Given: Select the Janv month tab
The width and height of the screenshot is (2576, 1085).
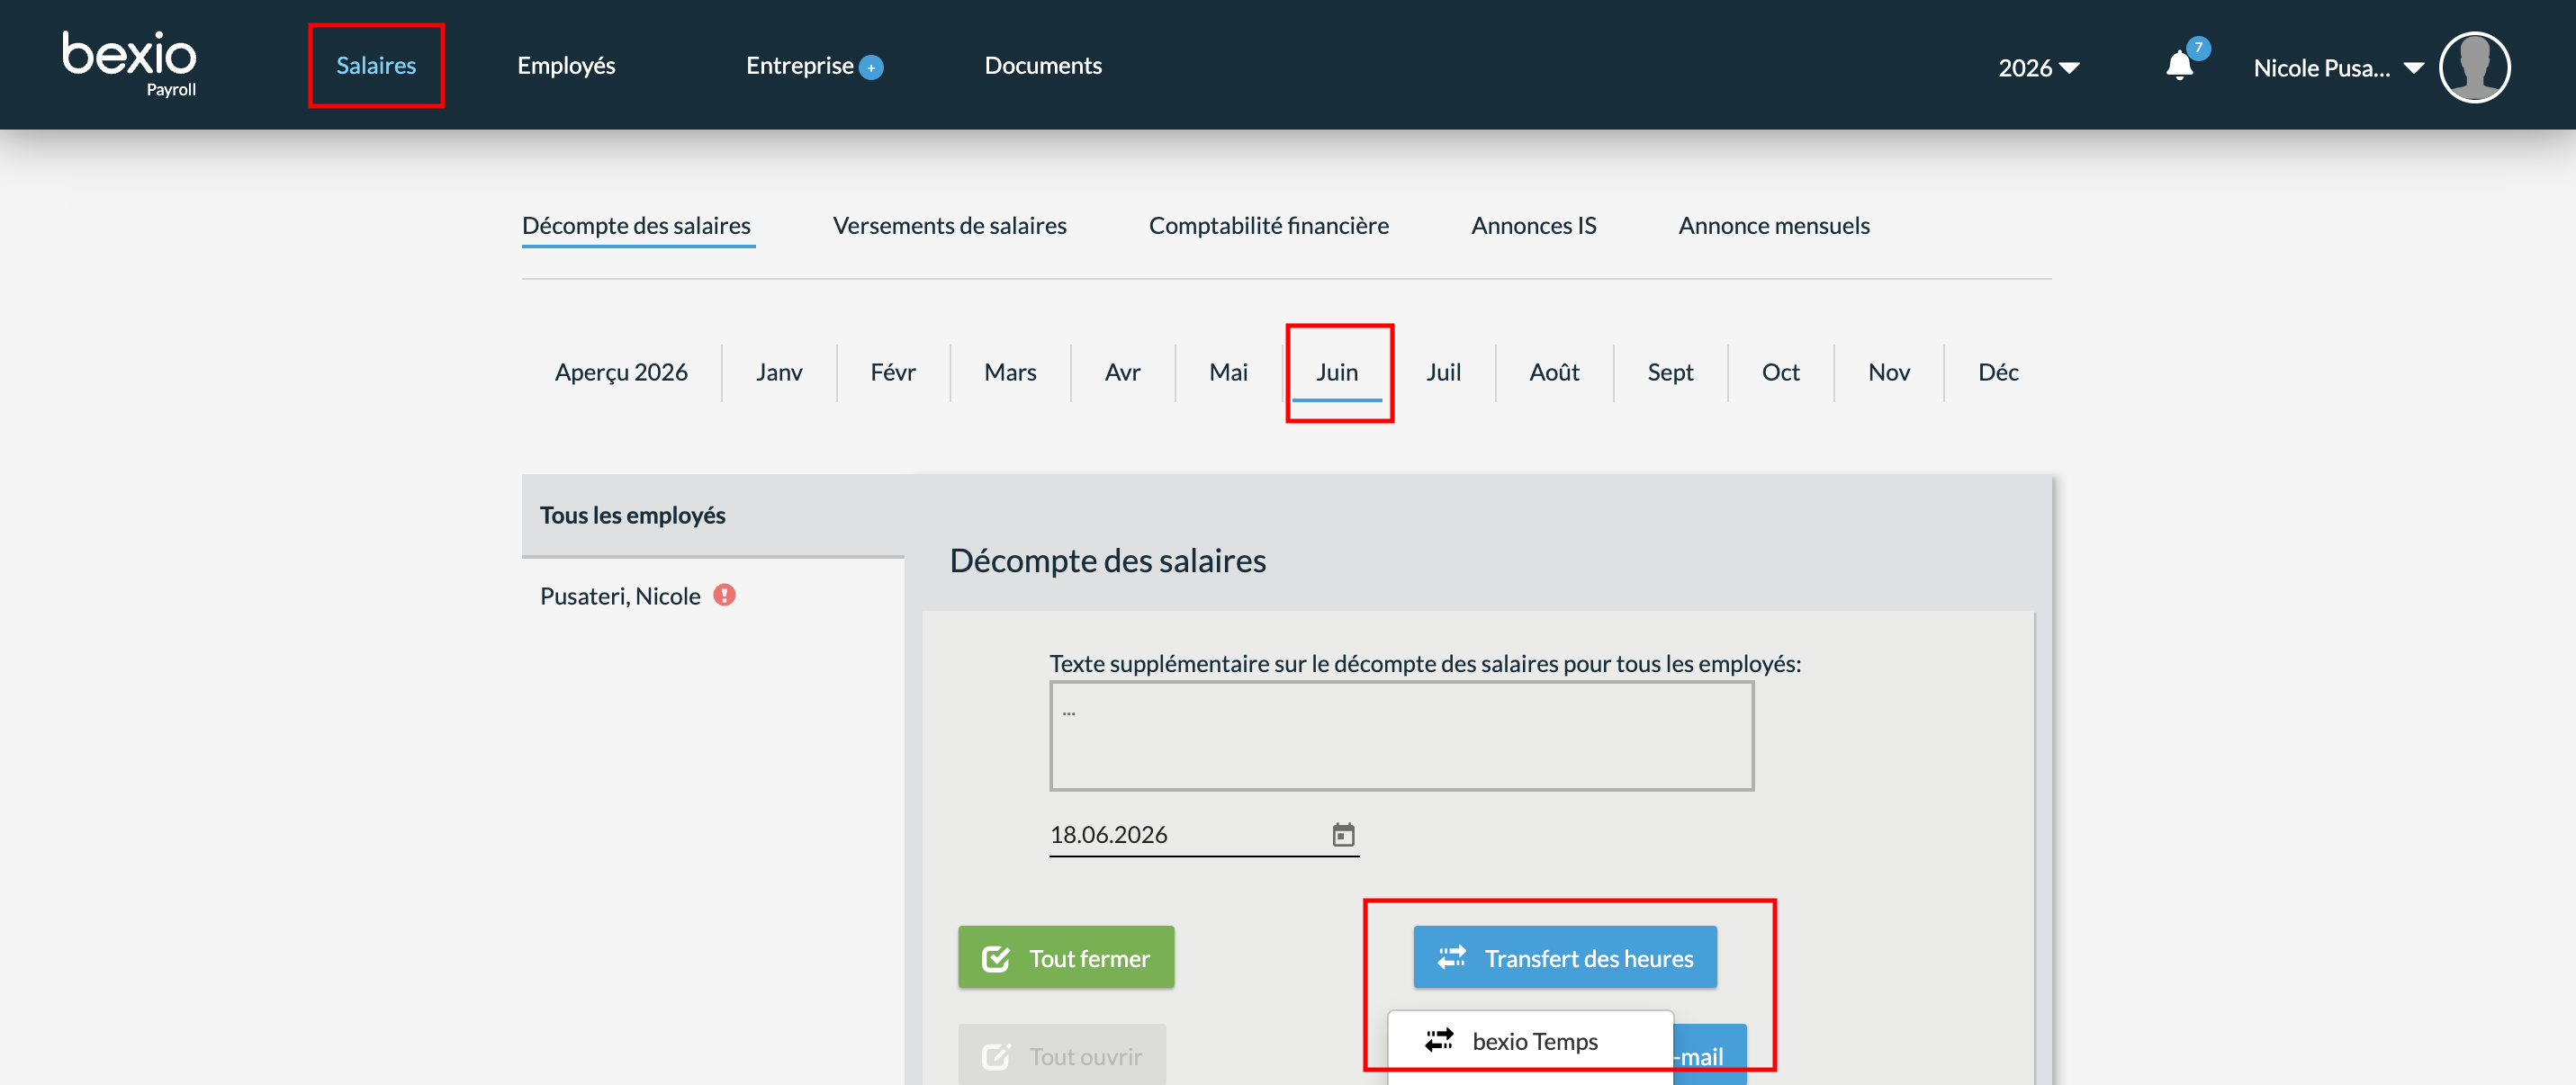Looking at the screenshot, I should [x=779, y=372].
